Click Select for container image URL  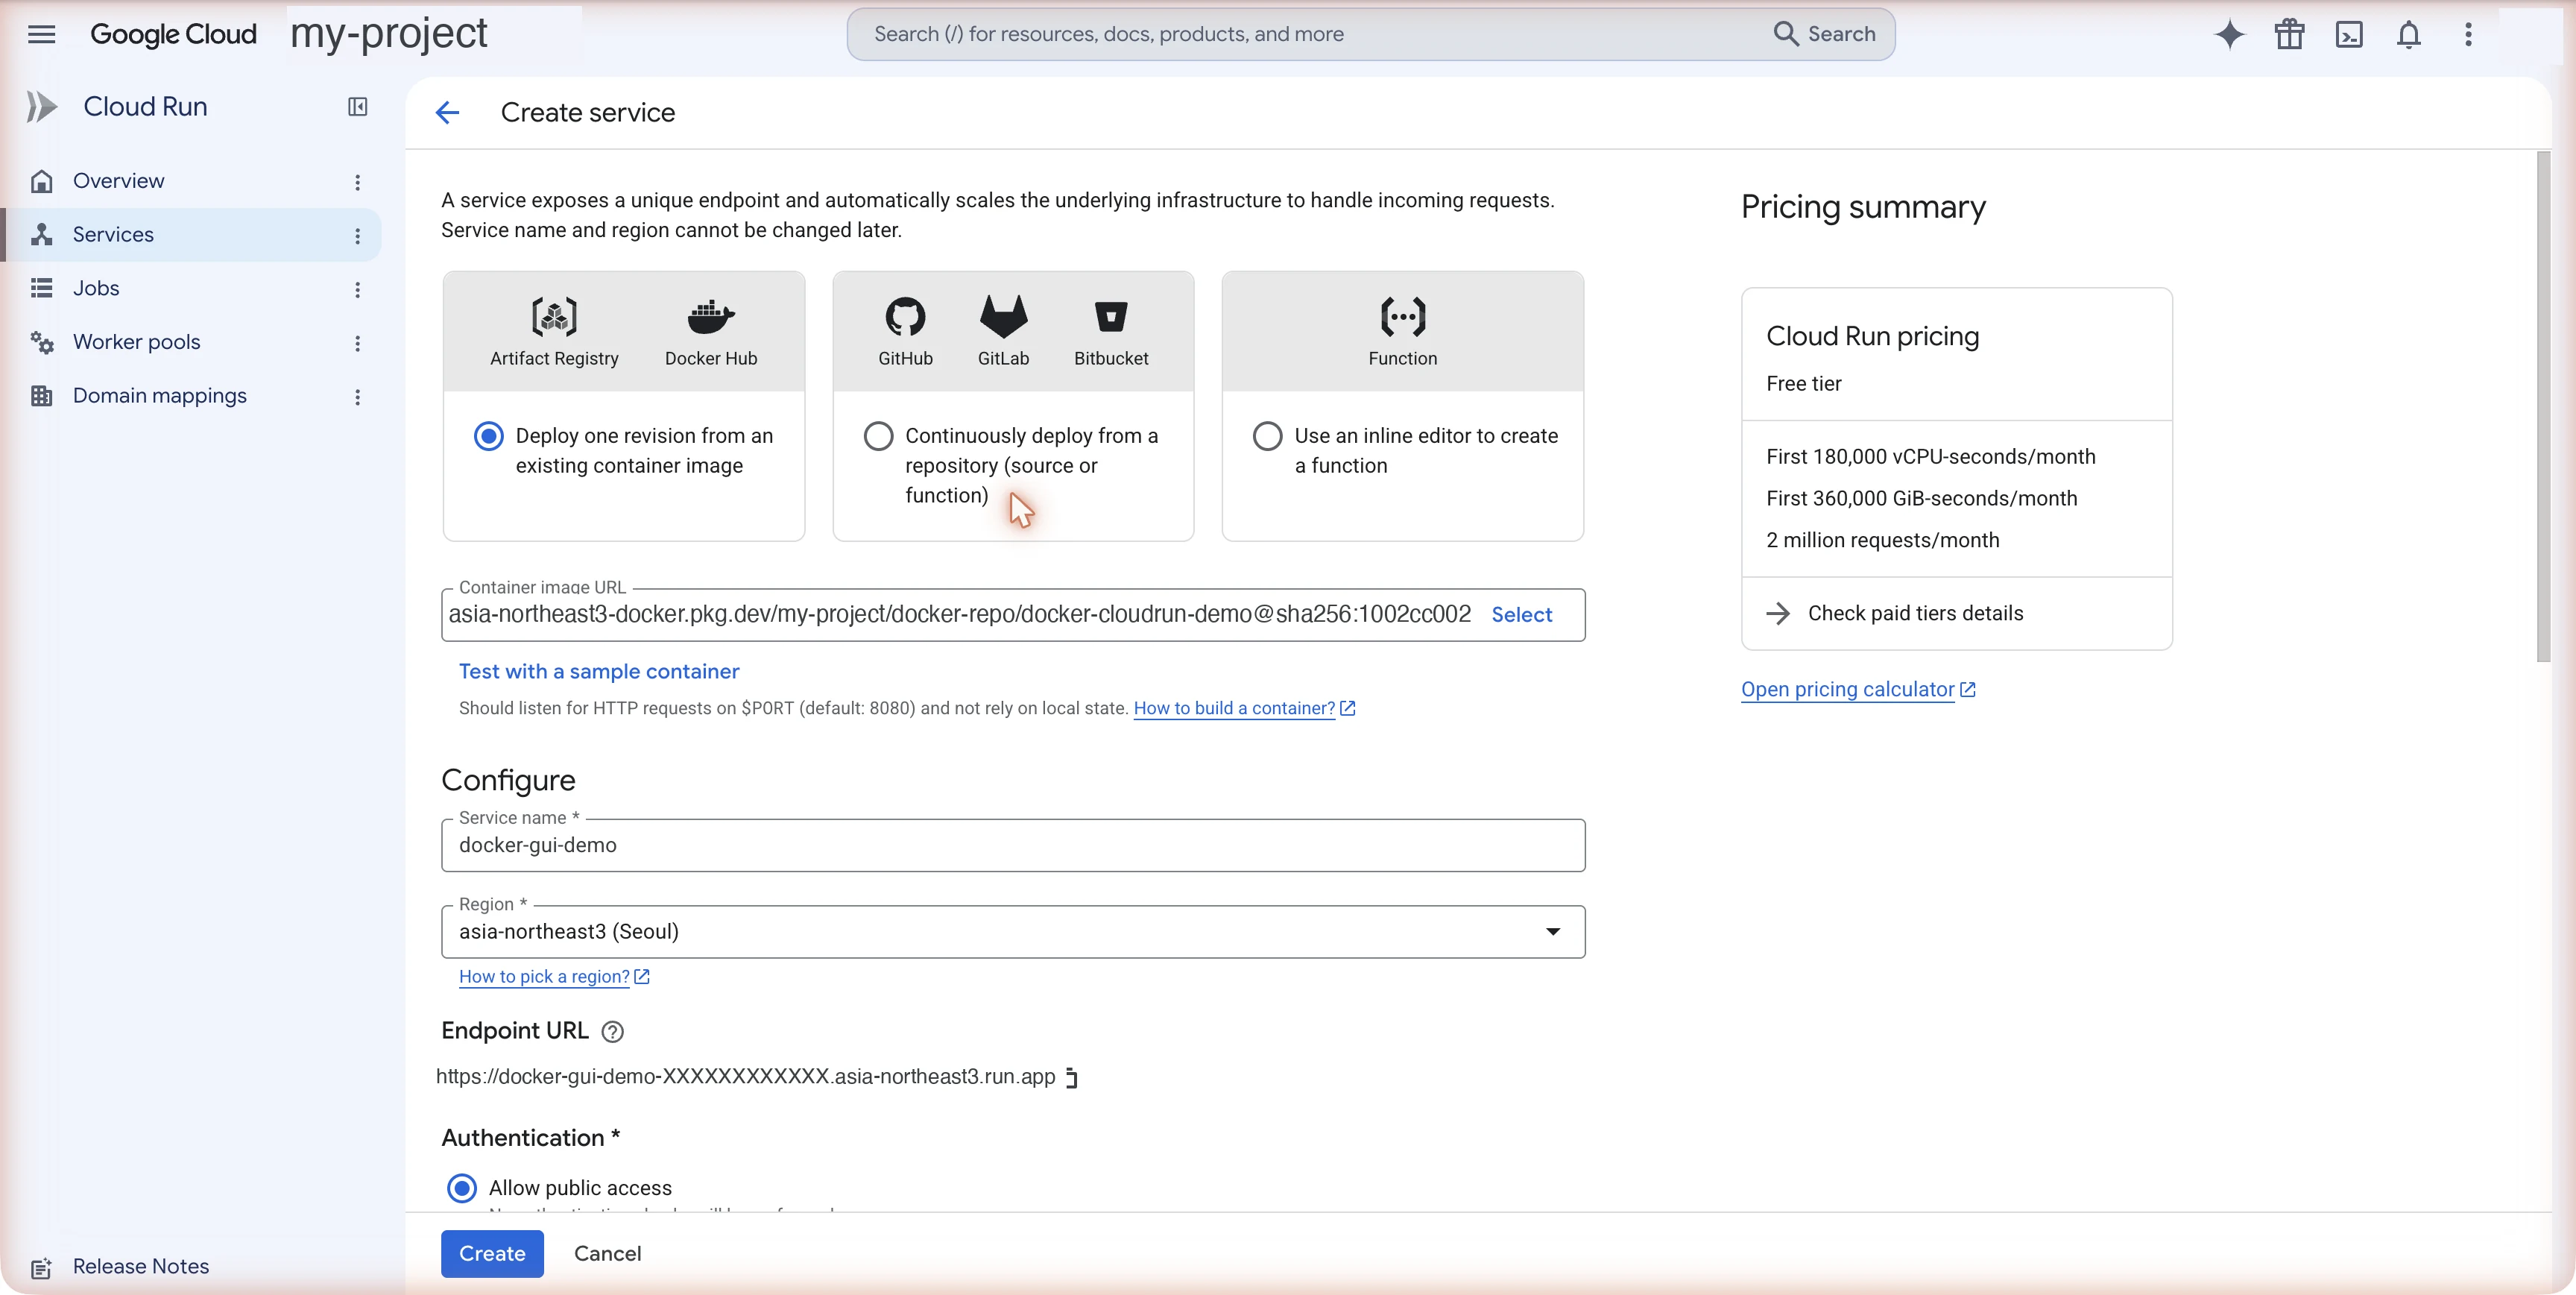coord(1521,615)
